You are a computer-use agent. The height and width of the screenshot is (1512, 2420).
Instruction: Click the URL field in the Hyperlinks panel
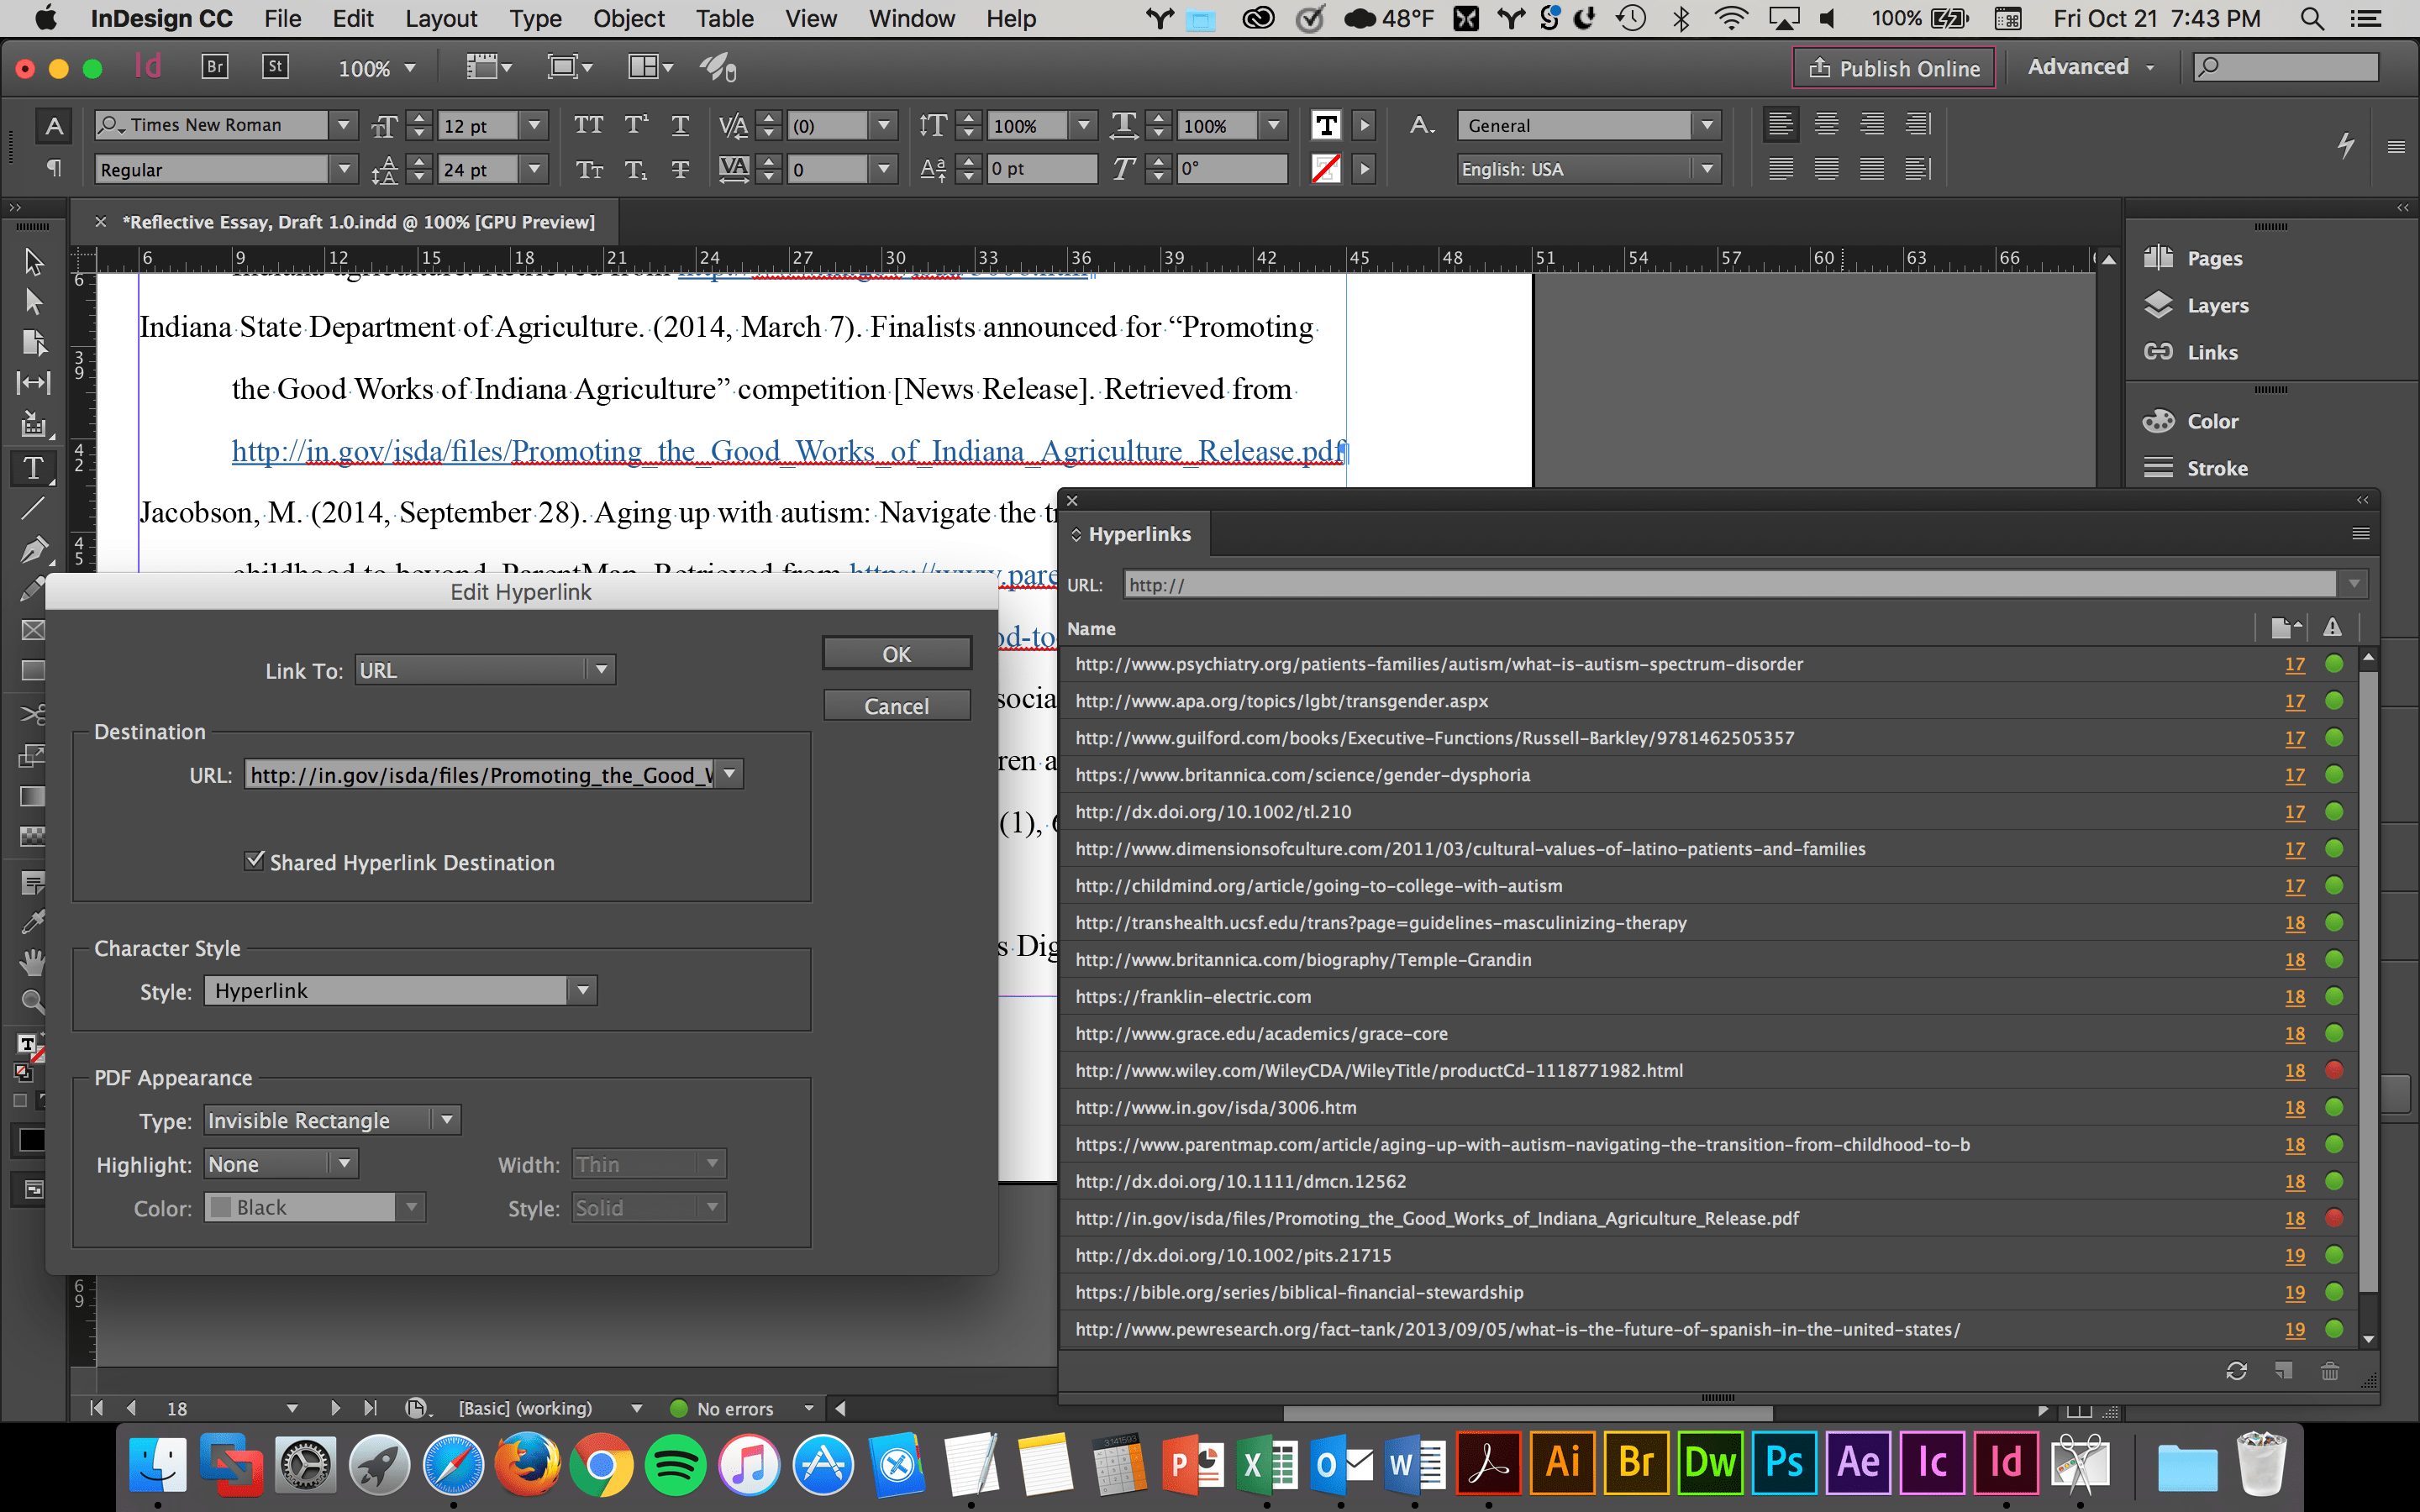pos(1700,584)
